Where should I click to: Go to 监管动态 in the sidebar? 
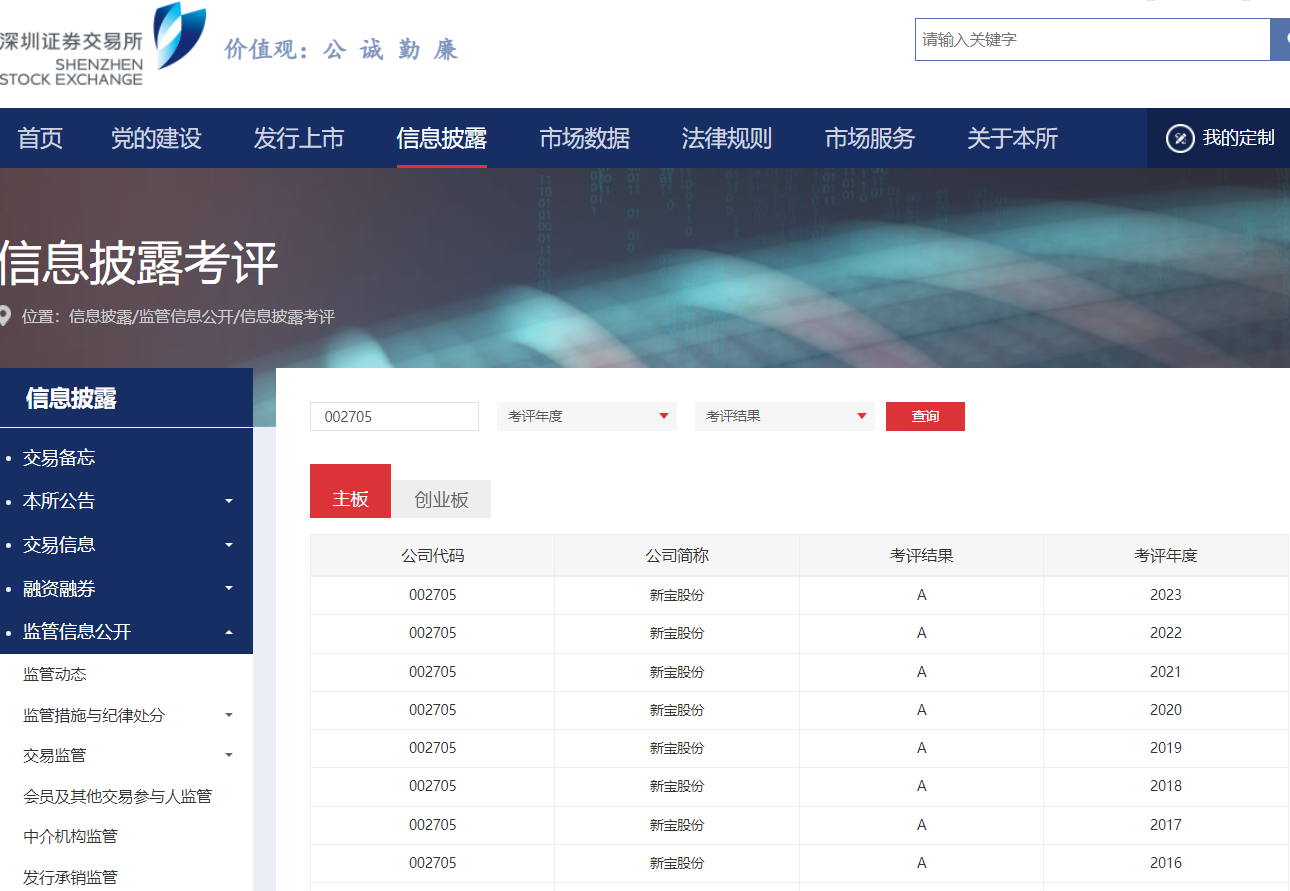click(55, 675)
